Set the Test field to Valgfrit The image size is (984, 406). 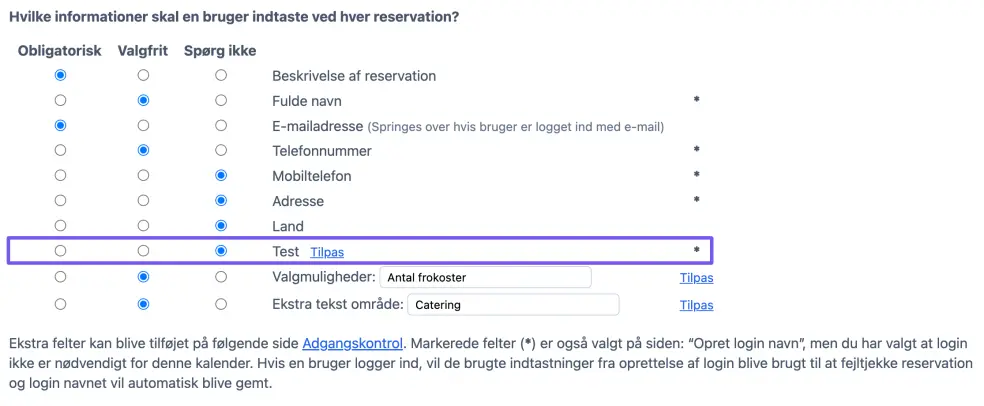point(143,251)
